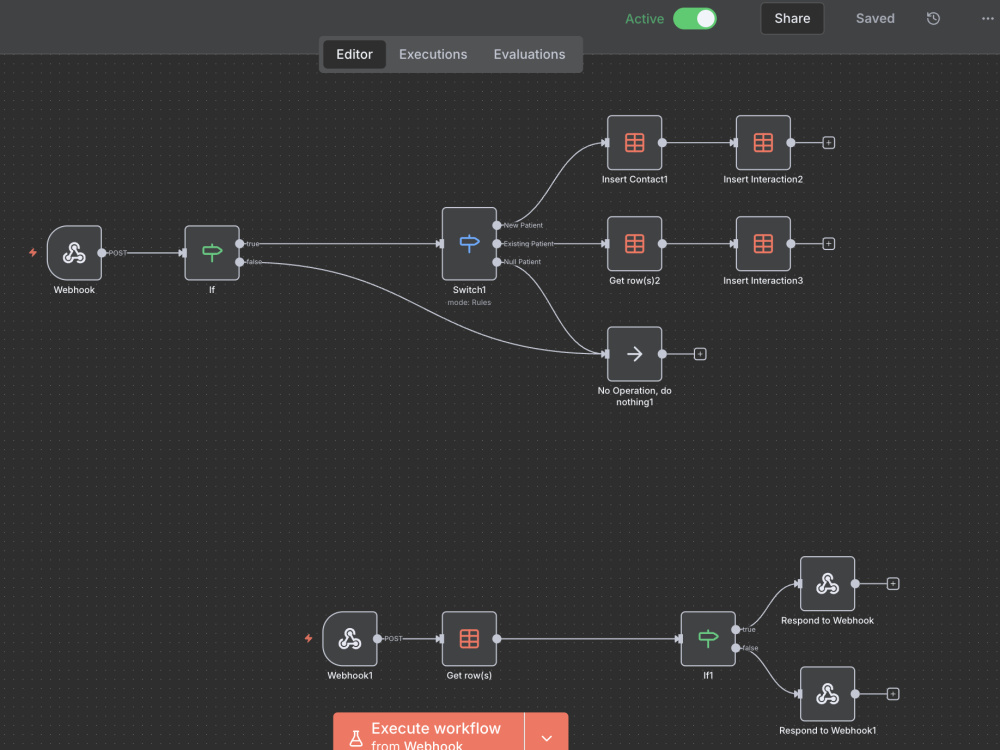Open the Respond to Webhook node
Viewport: 1000px width, 750px height.
pyautogui.click(x=827, y=584)
